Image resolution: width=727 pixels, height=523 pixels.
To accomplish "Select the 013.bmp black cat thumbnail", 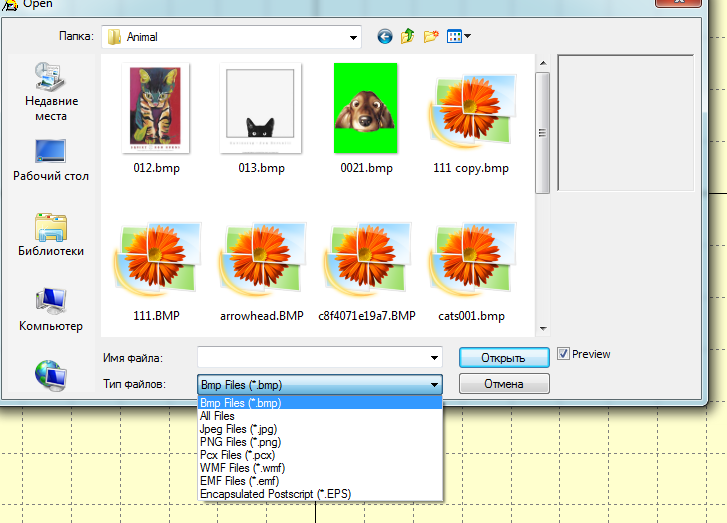I will [x=261, y=108].
